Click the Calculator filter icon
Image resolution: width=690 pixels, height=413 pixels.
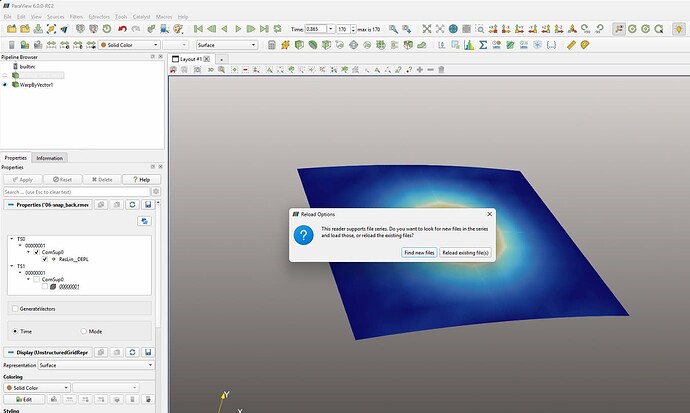point(272,45)
